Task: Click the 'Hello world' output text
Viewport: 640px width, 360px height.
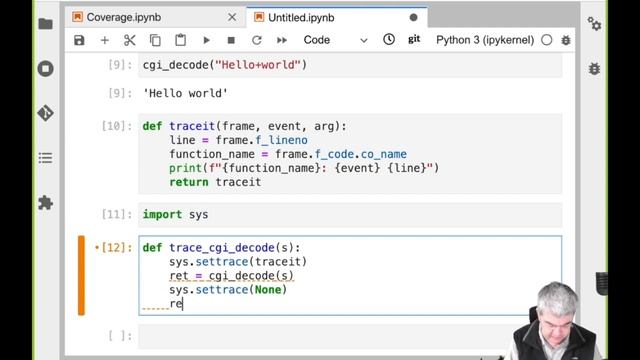Action: pos(185,93)
